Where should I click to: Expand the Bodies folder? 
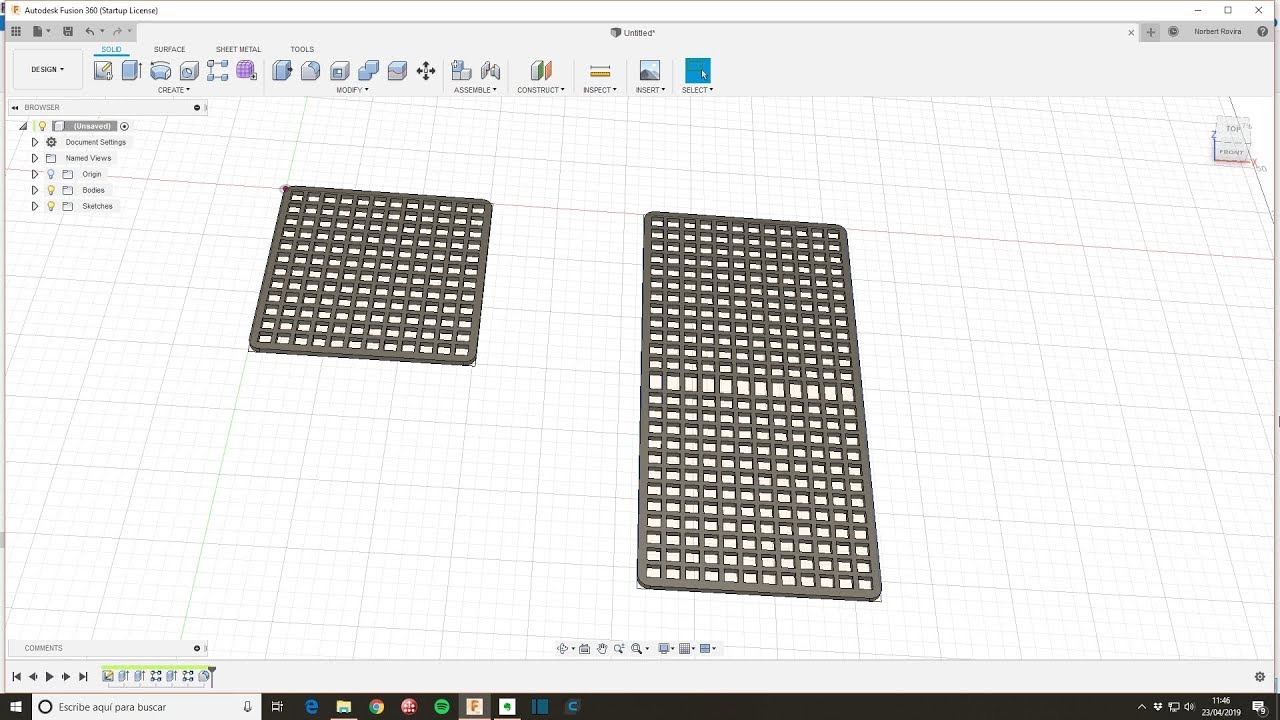(34, 190)
